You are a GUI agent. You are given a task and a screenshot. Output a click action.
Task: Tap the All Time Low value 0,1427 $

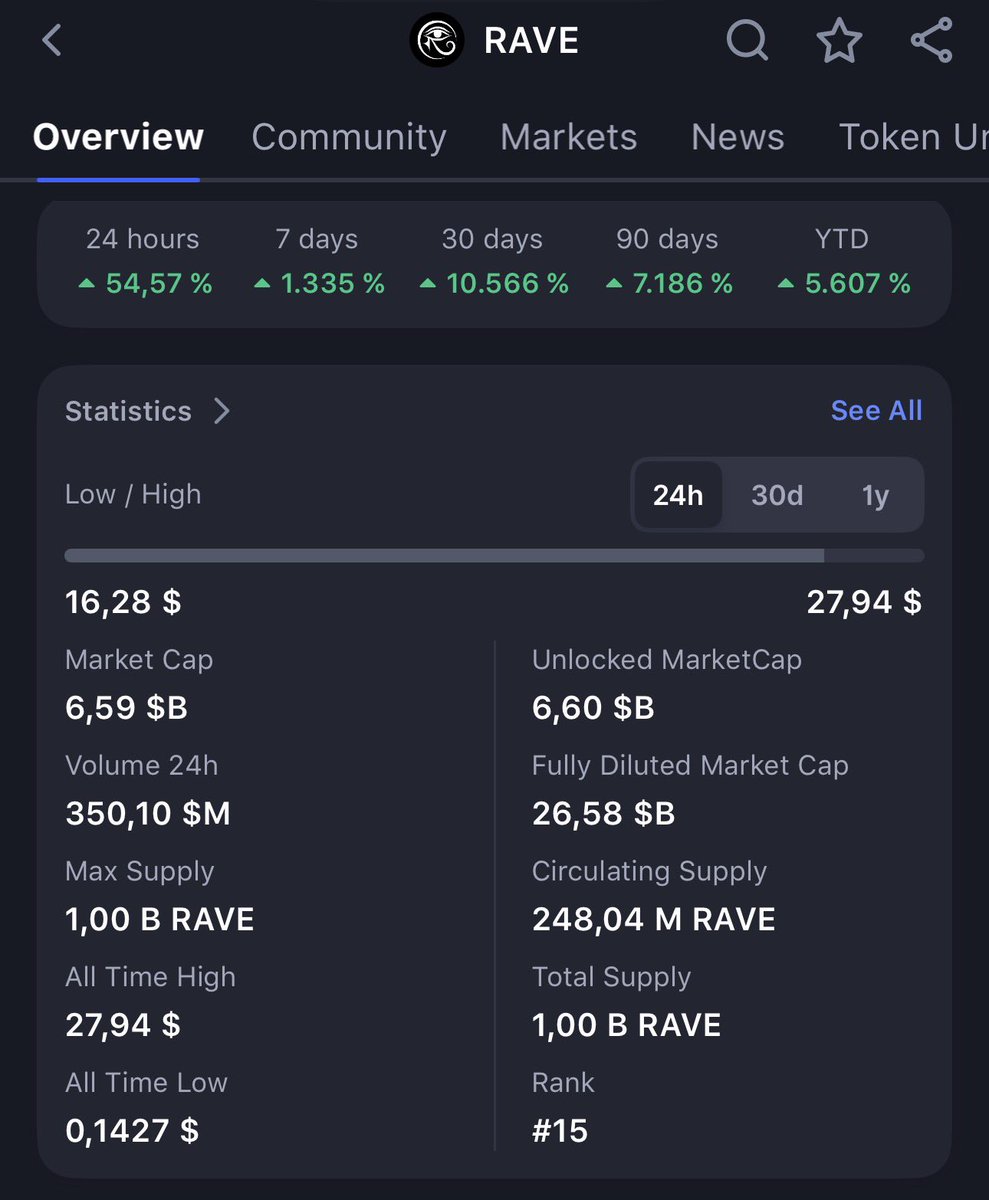pos(132,1131)
